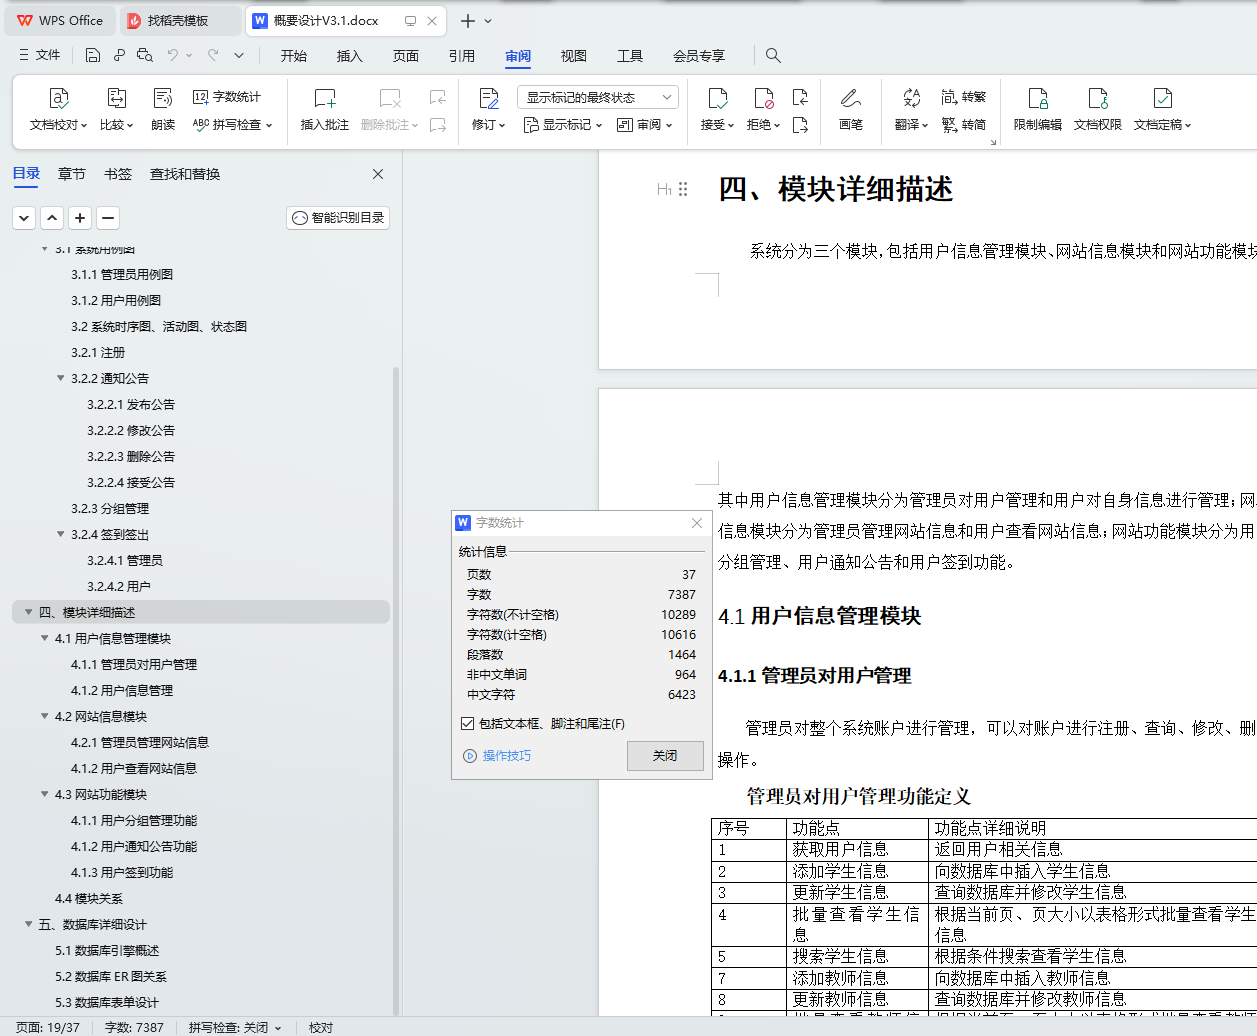
Task: Open the 开始 ribbon tab
Action: (x=294, y=56)
